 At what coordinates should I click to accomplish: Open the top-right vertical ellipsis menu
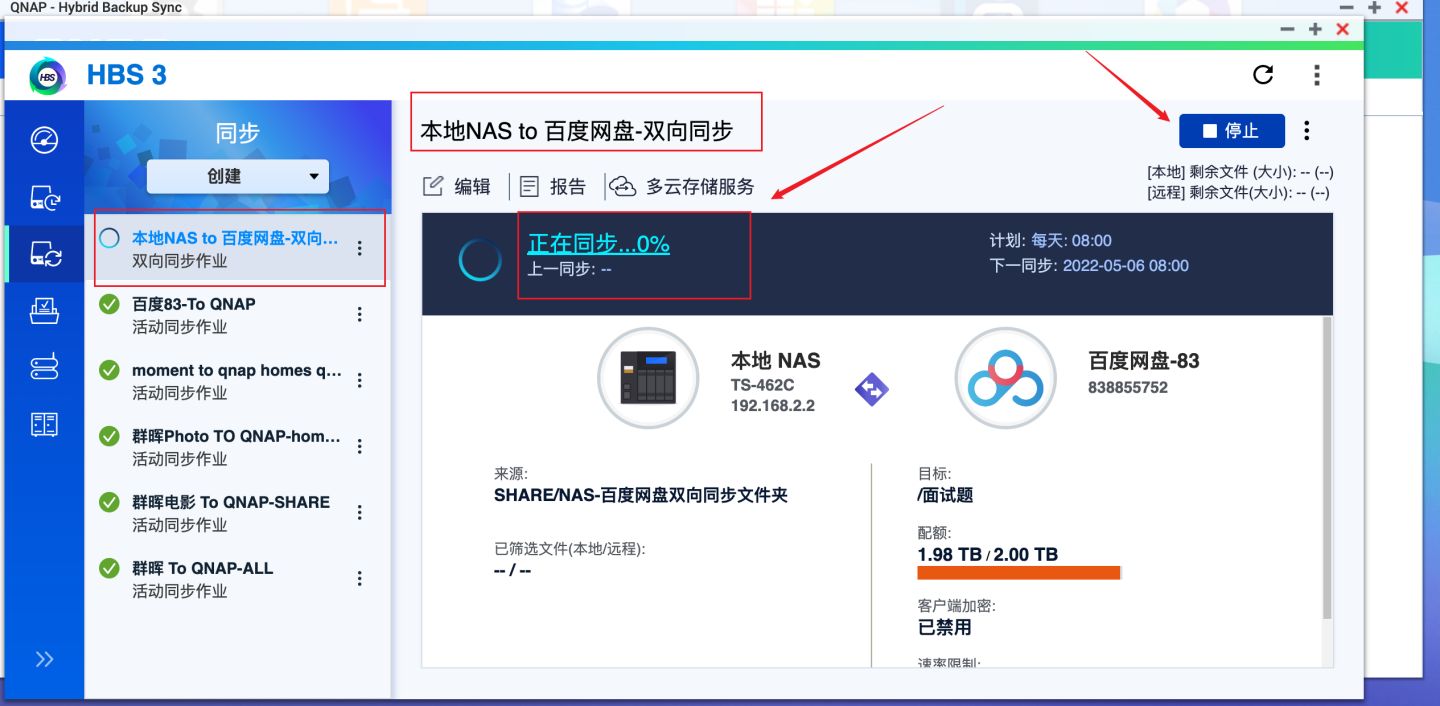pyautogui.click(x=1317, y=75)
